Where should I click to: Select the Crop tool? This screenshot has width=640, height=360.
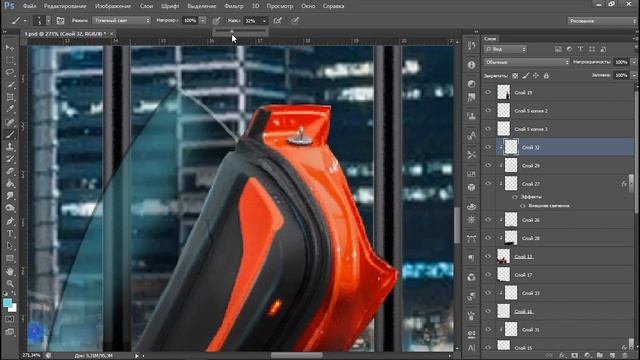point(10,98)
